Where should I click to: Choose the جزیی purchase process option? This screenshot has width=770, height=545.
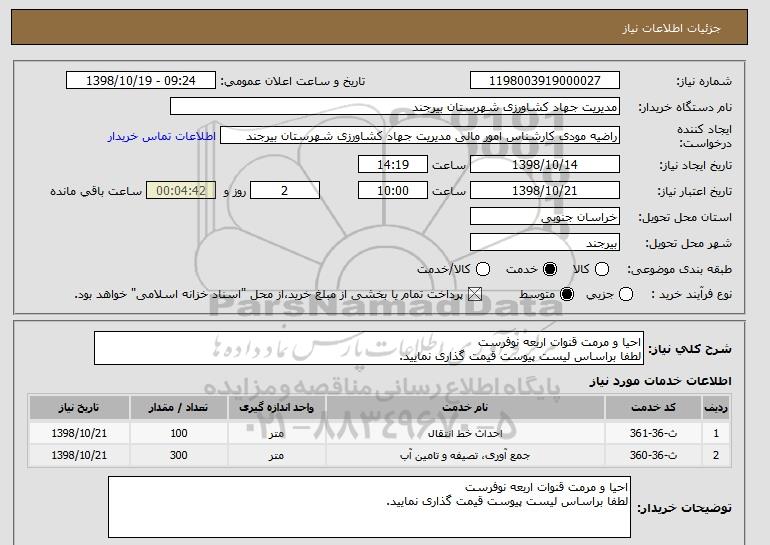click(626, 295)
